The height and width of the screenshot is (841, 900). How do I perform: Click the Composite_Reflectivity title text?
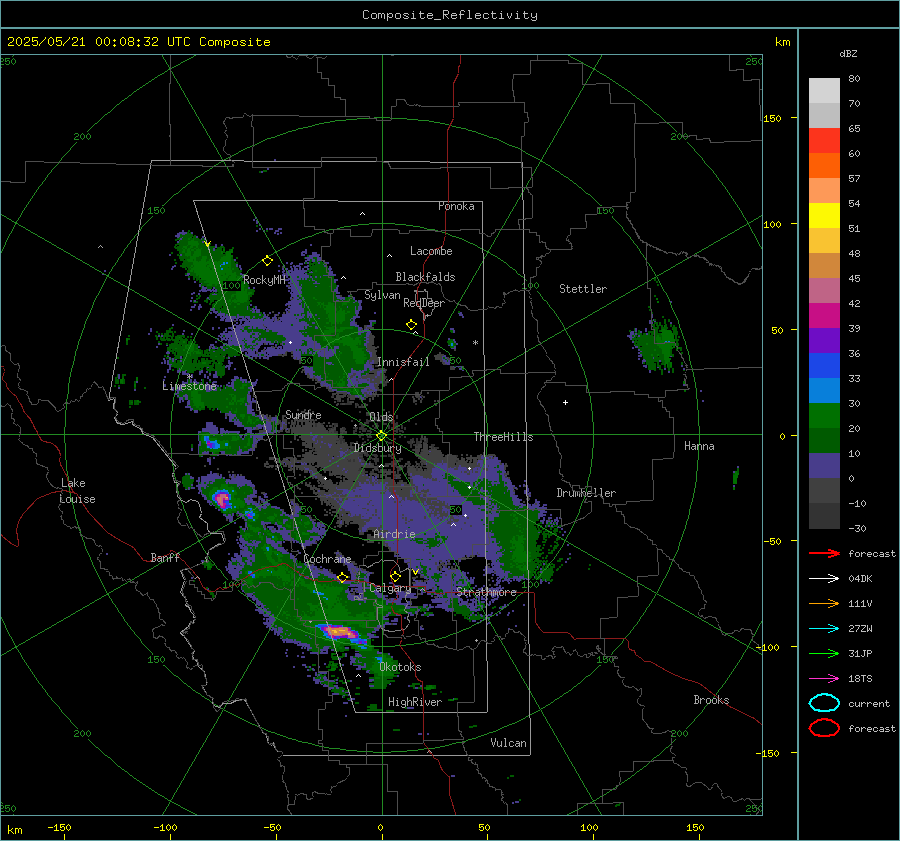point(449,15)
